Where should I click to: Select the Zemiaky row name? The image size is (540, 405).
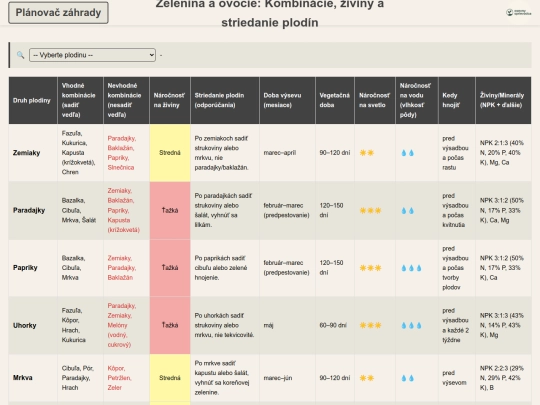(x=27, y=153)
